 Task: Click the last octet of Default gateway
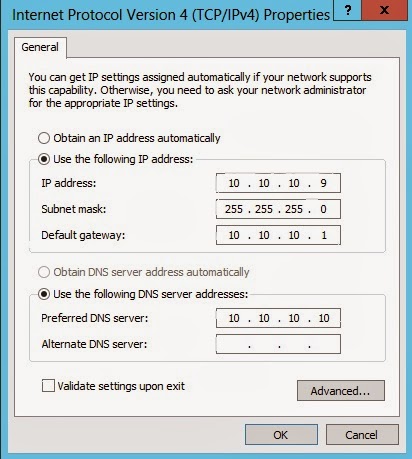click(x=324, y=235)
